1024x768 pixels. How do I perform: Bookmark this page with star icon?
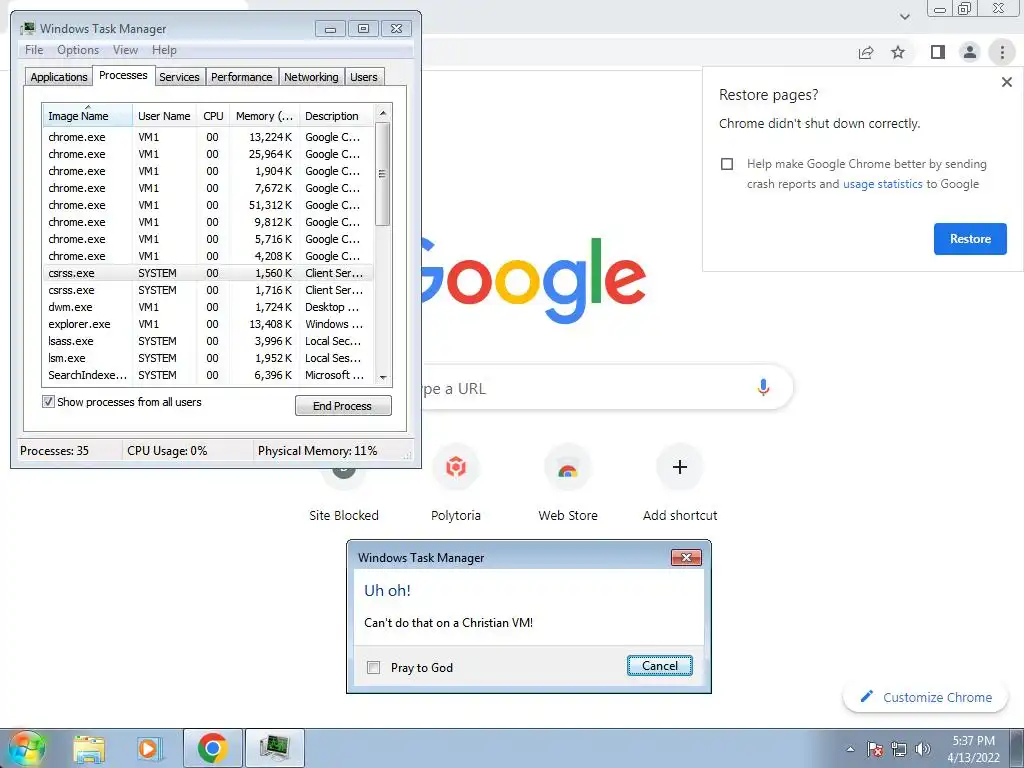click(x=898, y=52)
